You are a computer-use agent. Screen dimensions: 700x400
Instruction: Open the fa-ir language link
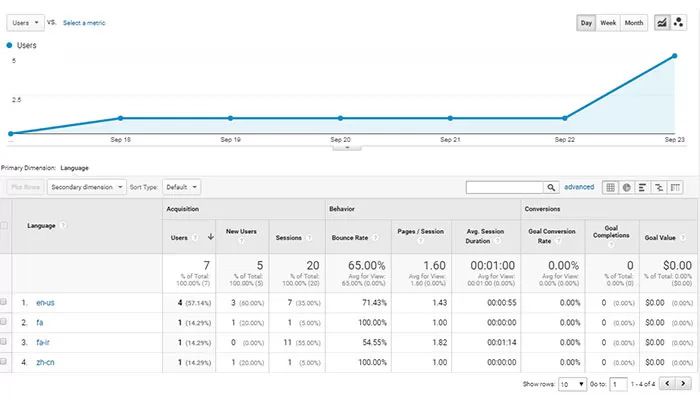coord(43,342)
